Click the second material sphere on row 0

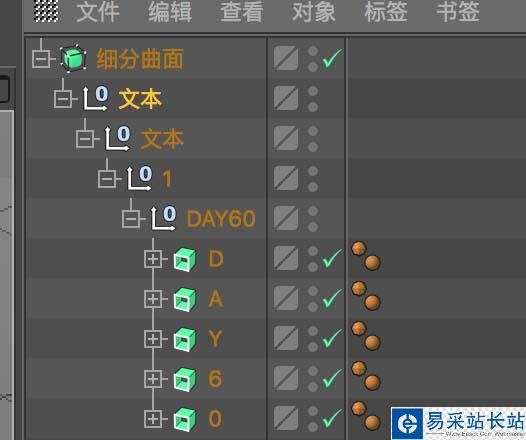pos(372,422)
